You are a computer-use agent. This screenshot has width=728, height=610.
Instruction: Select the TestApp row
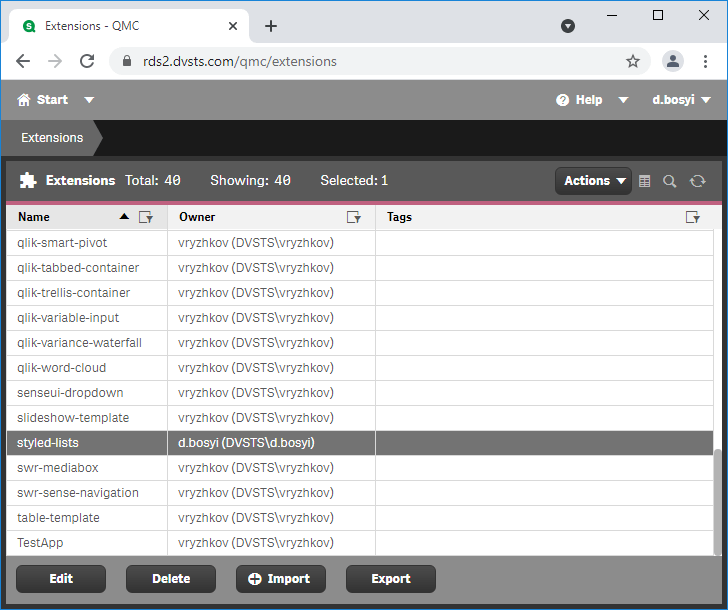(x=360, y=543)
